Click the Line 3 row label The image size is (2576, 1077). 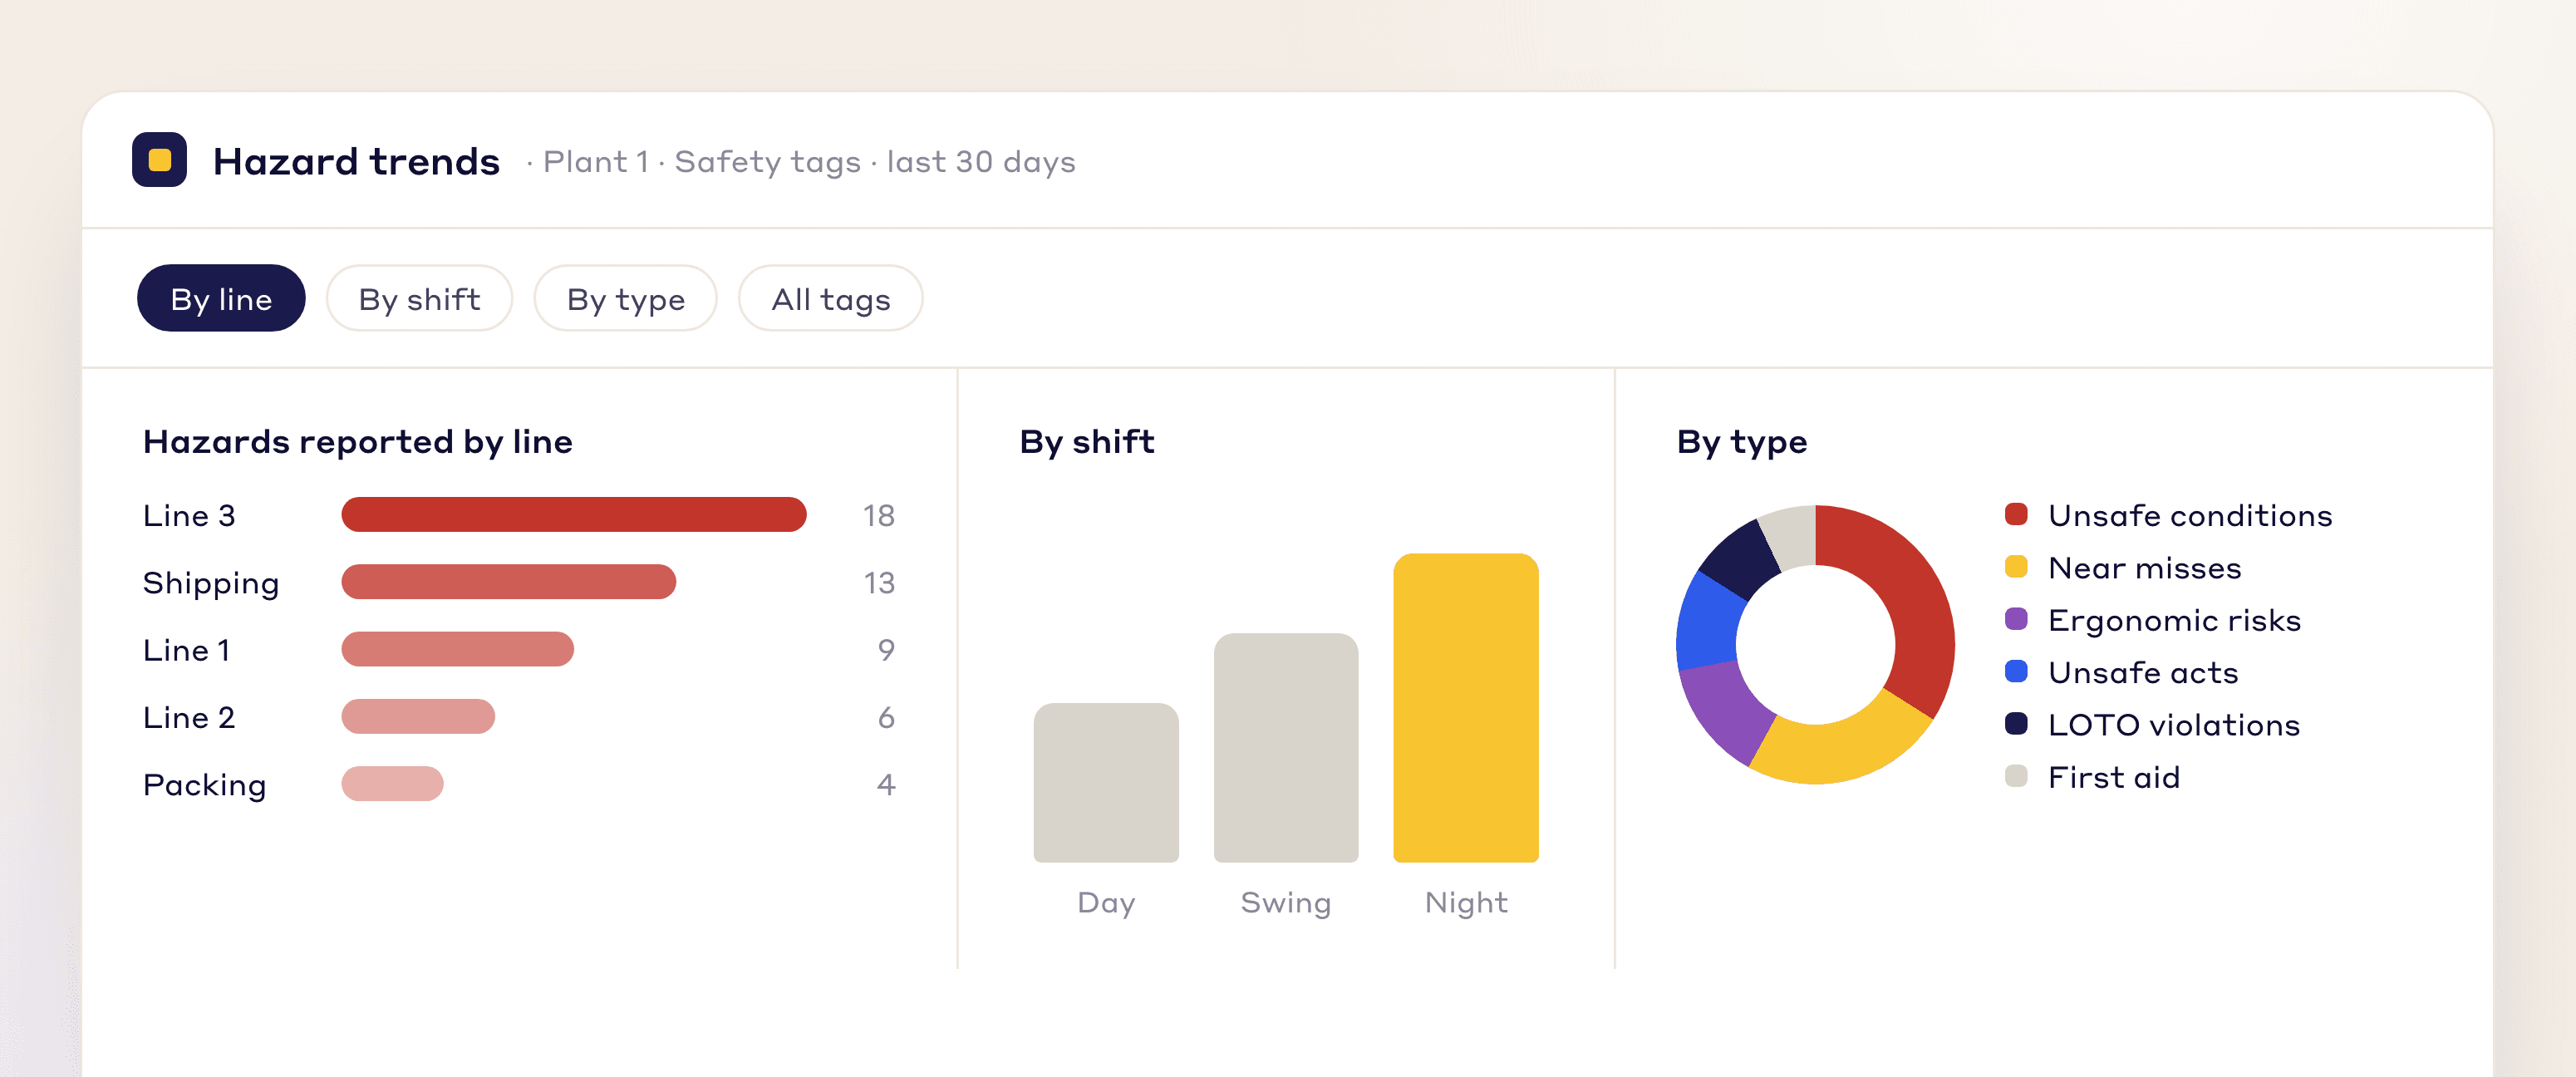pos(189,515)
